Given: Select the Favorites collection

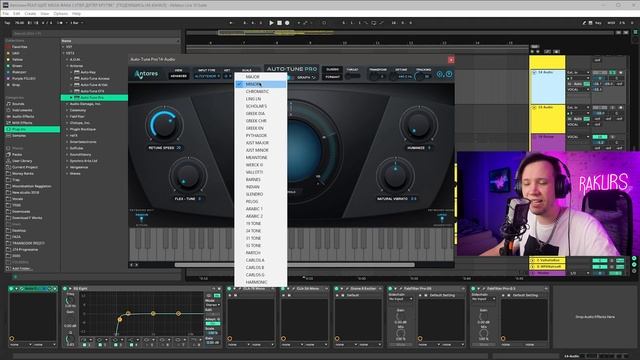Looking at the screenshot, I should tap(32, 47).
